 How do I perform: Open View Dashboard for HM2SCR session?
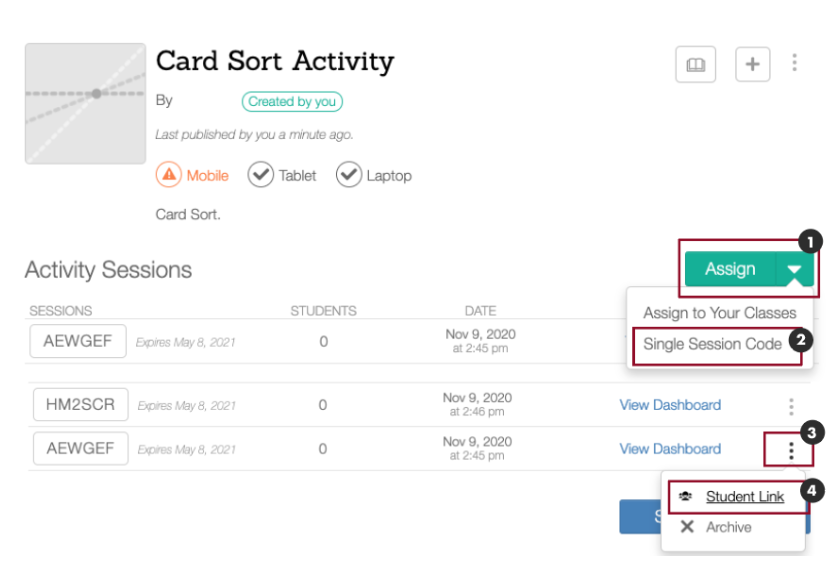(670, 405)
